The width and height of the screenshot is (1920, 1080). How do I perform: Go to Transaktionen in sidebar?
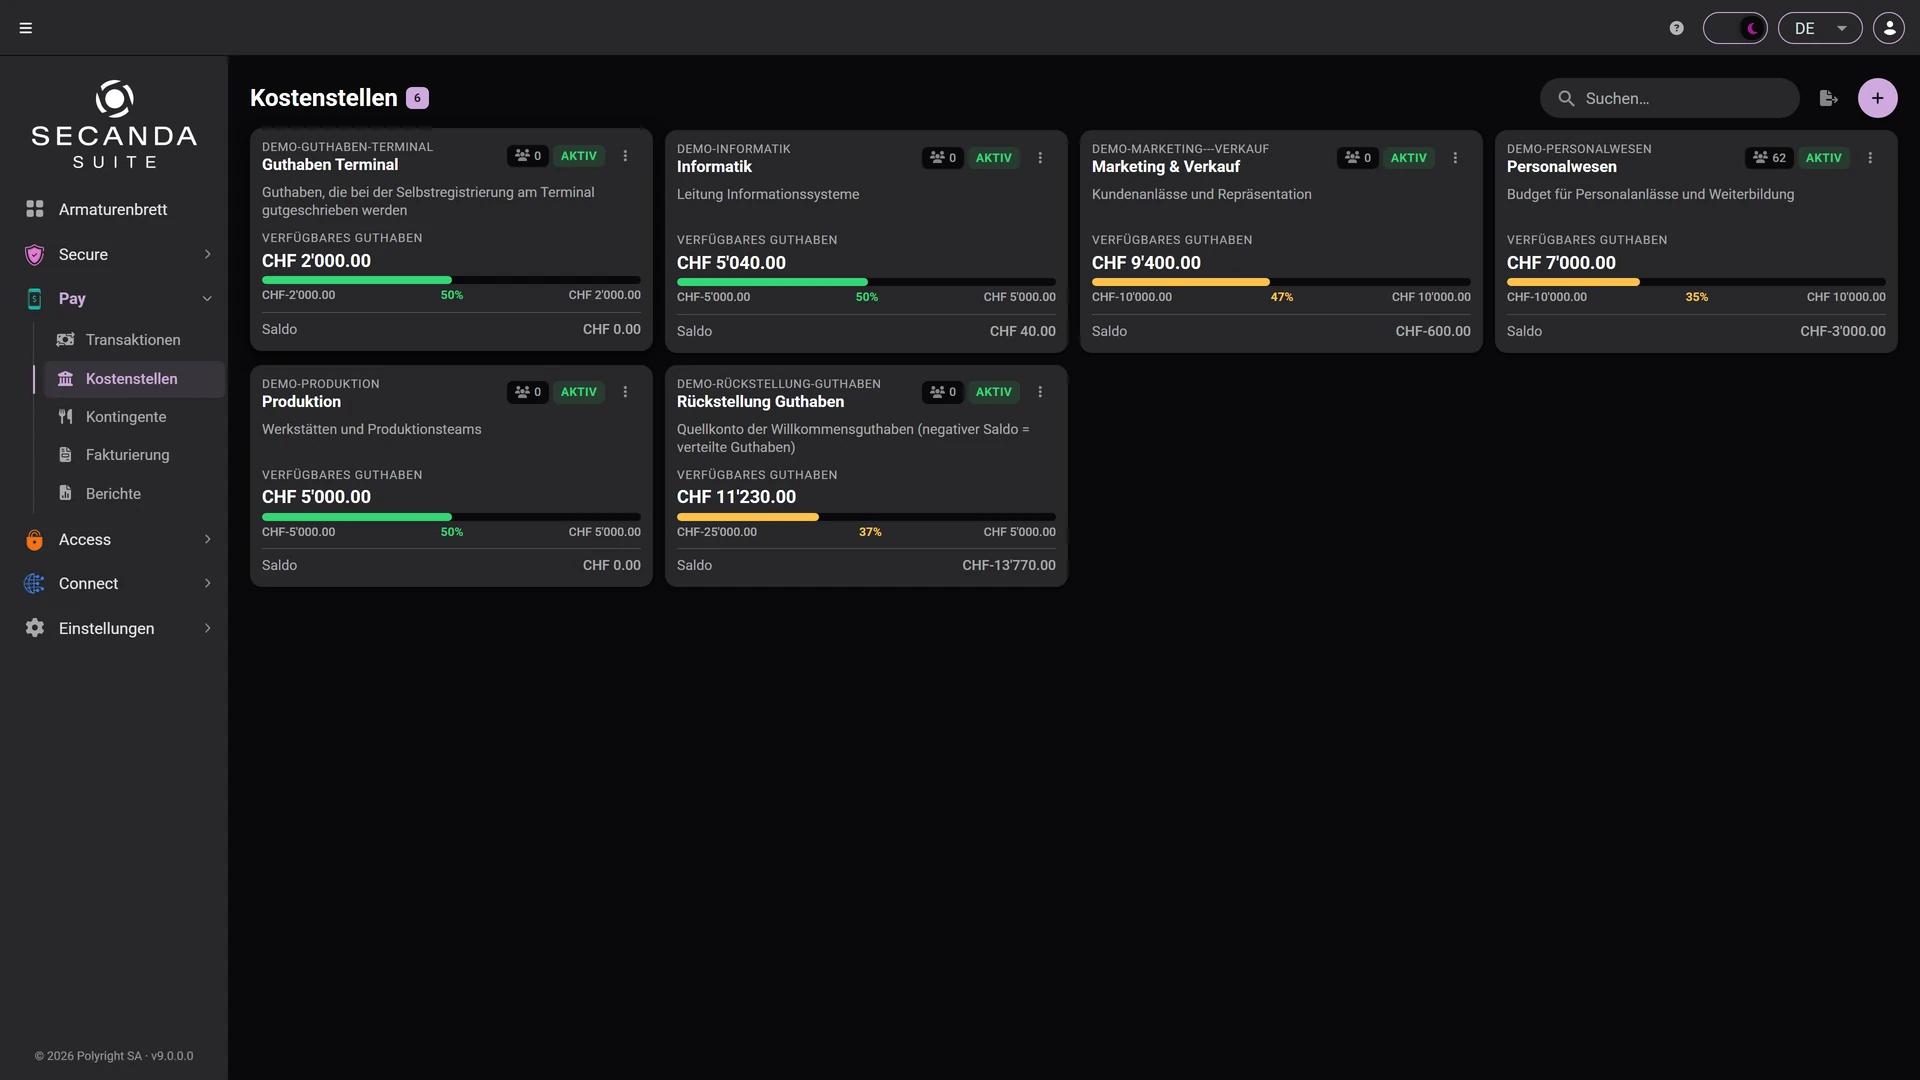(x=133, y=340)
